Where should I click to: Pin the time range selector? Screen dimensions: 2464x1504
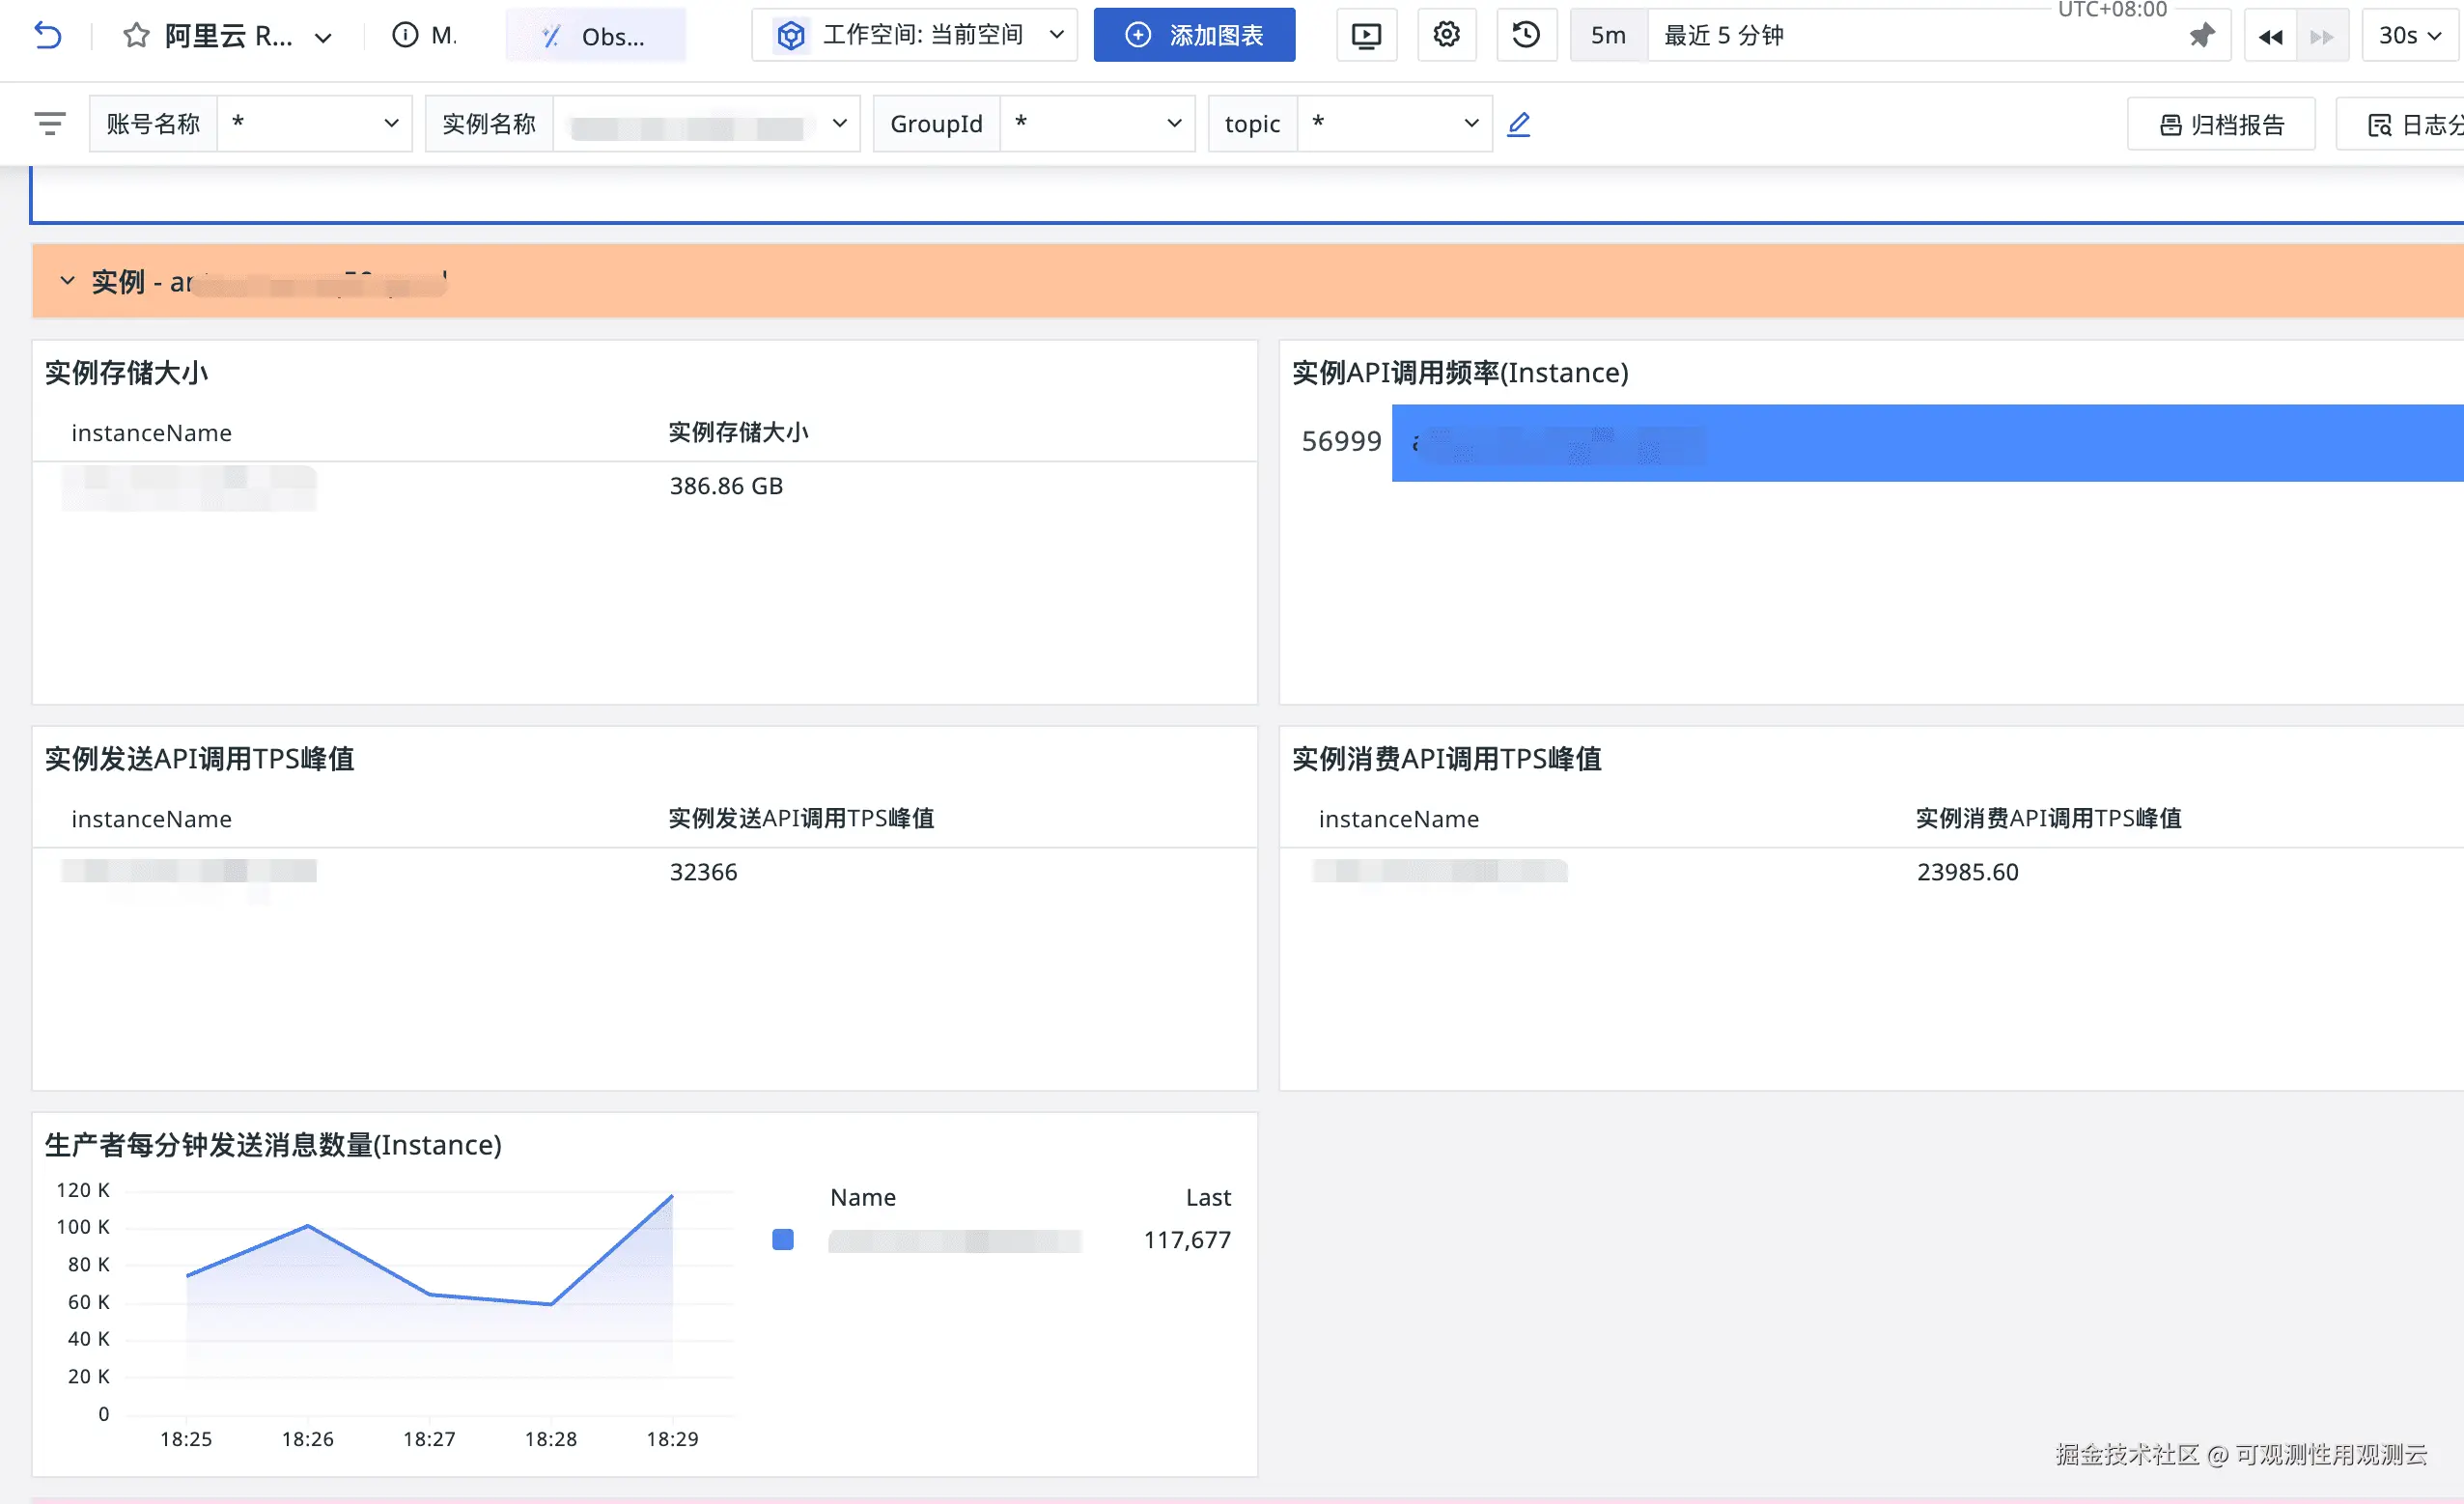(x=2201, y=36)
